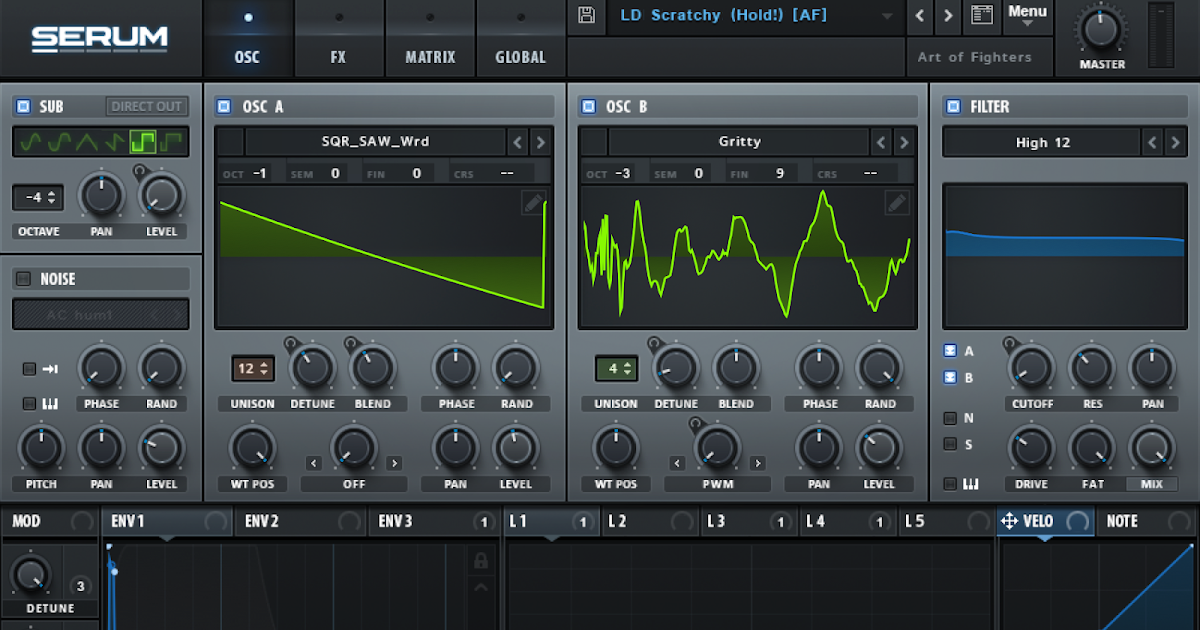Click the DIRECT OUT button
The image size is (1200, 630).
coord(147,107)
